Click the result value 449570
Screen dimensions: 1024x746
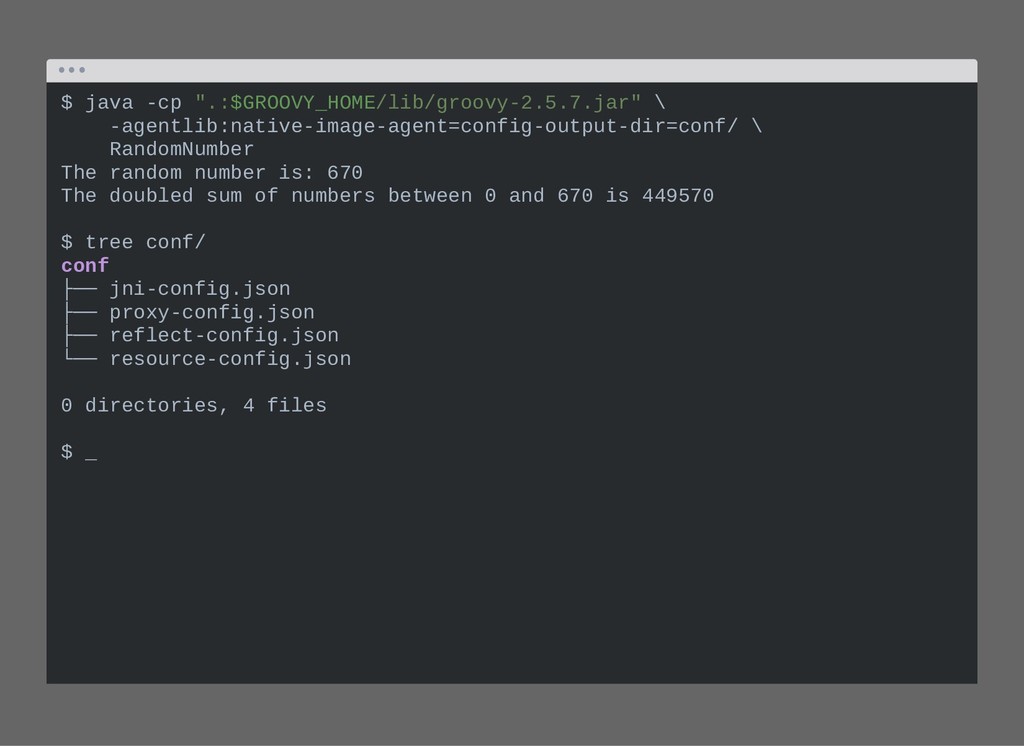678,196
